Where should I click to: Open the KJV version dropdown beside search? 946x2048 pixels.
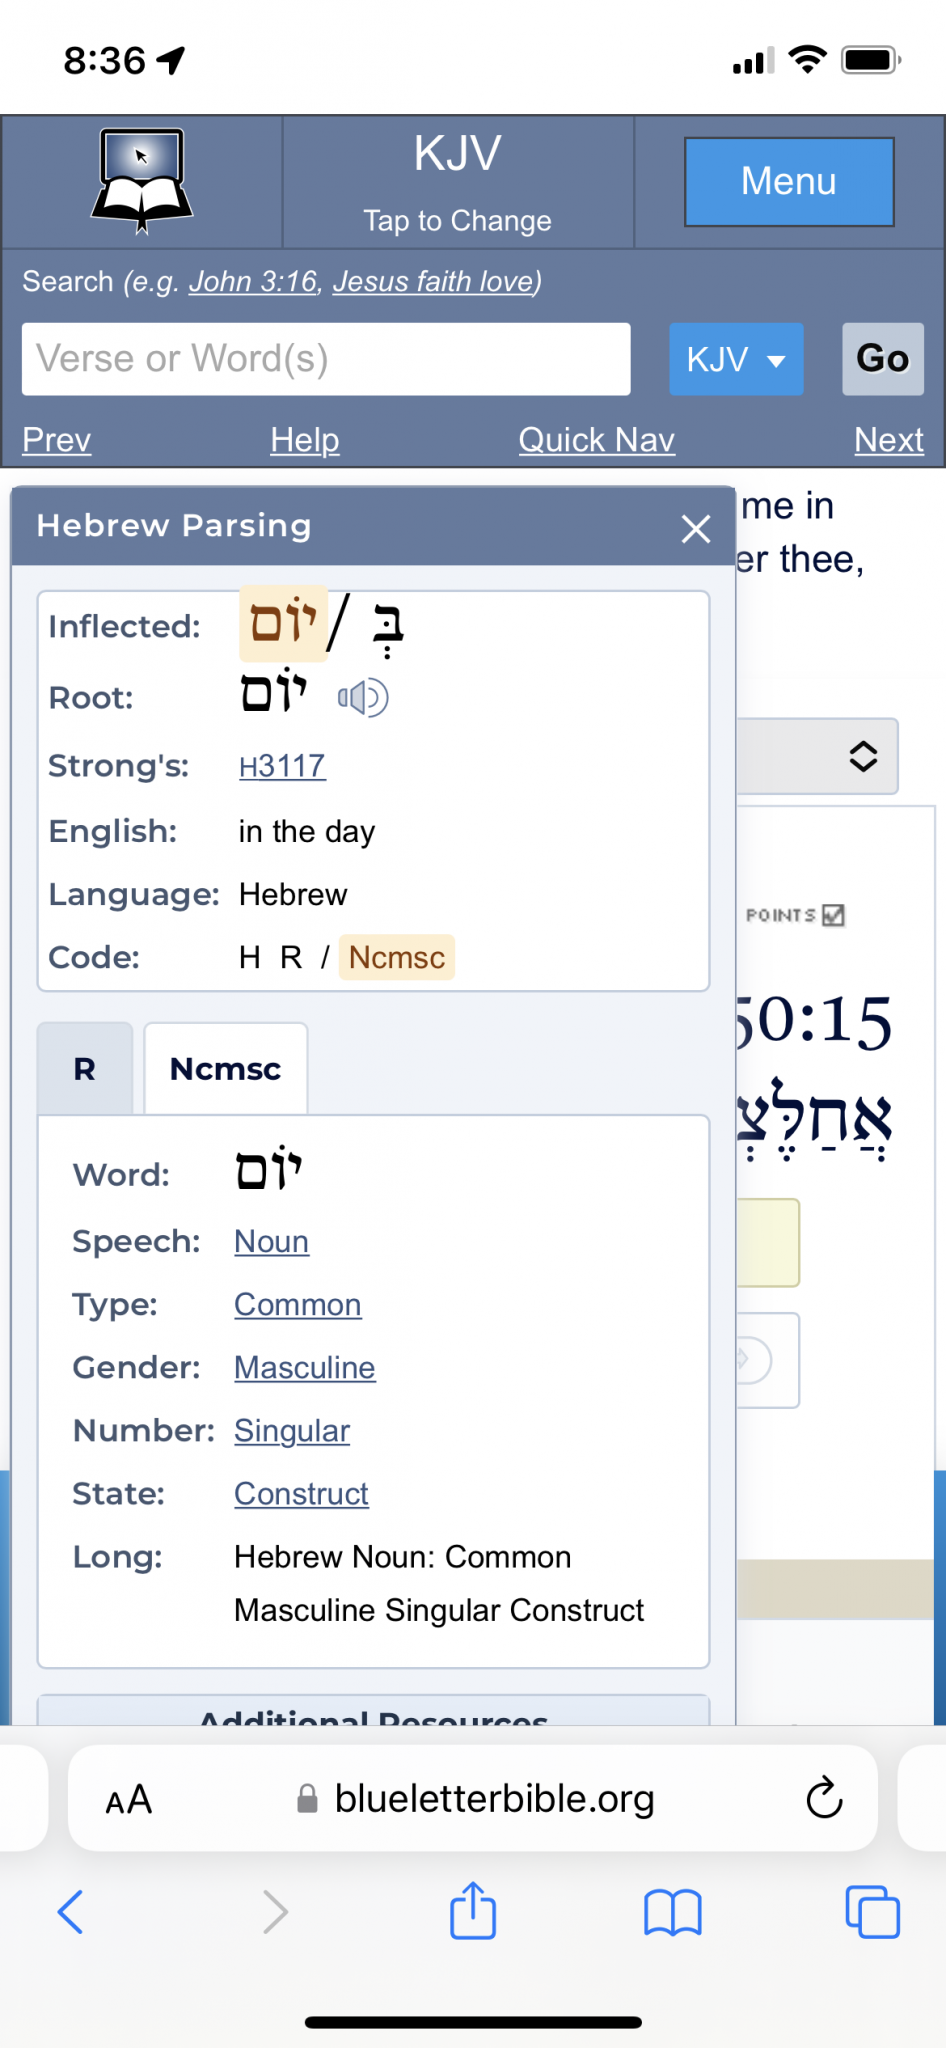(736, 359)
